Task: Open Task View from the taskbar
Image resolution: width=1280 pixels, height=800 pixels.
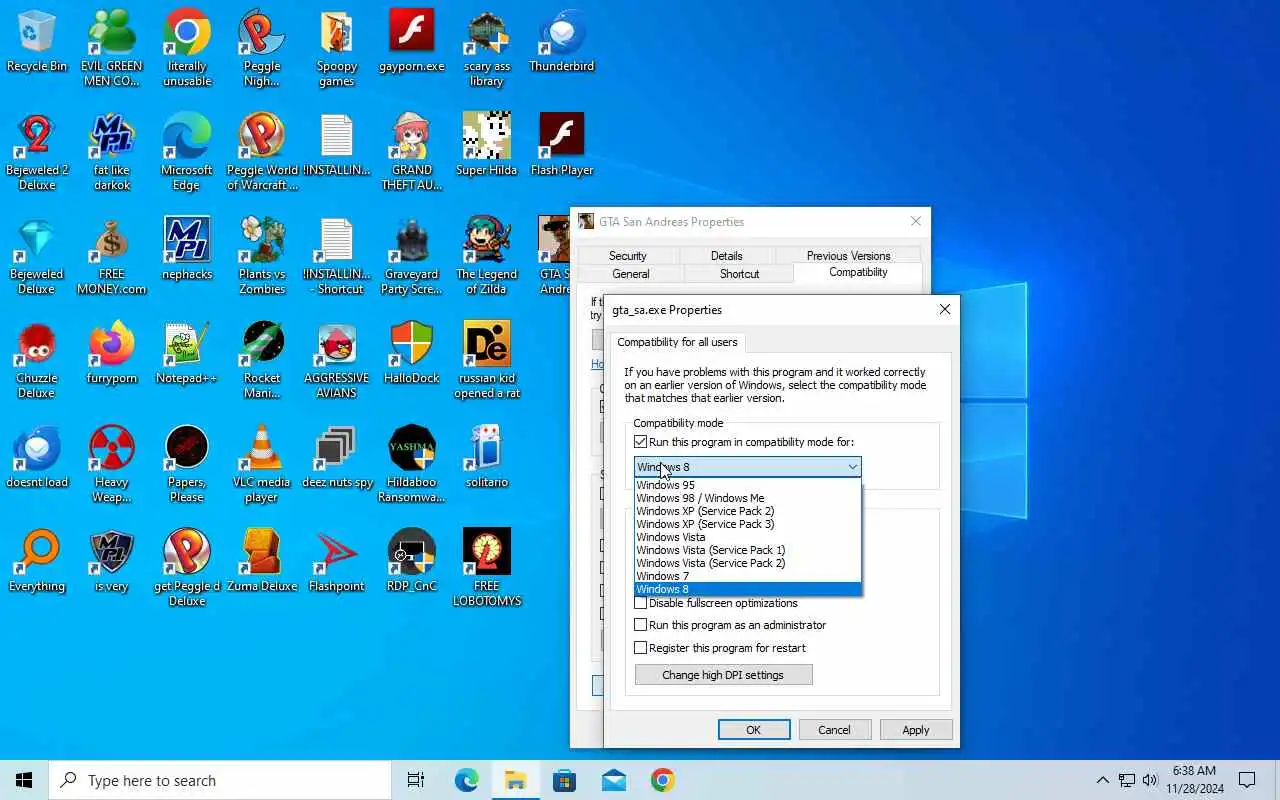Action: (416, 780)
